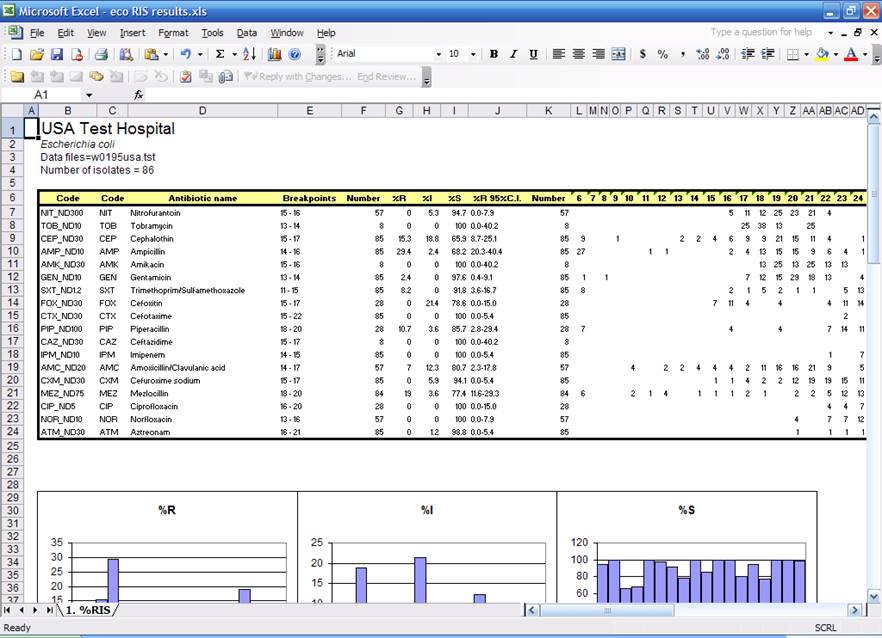Image resolution: width=882 pixels, height=638 pixels.
Task: Expand the Font Color dropdown arrow
Action: pos(865,54)
